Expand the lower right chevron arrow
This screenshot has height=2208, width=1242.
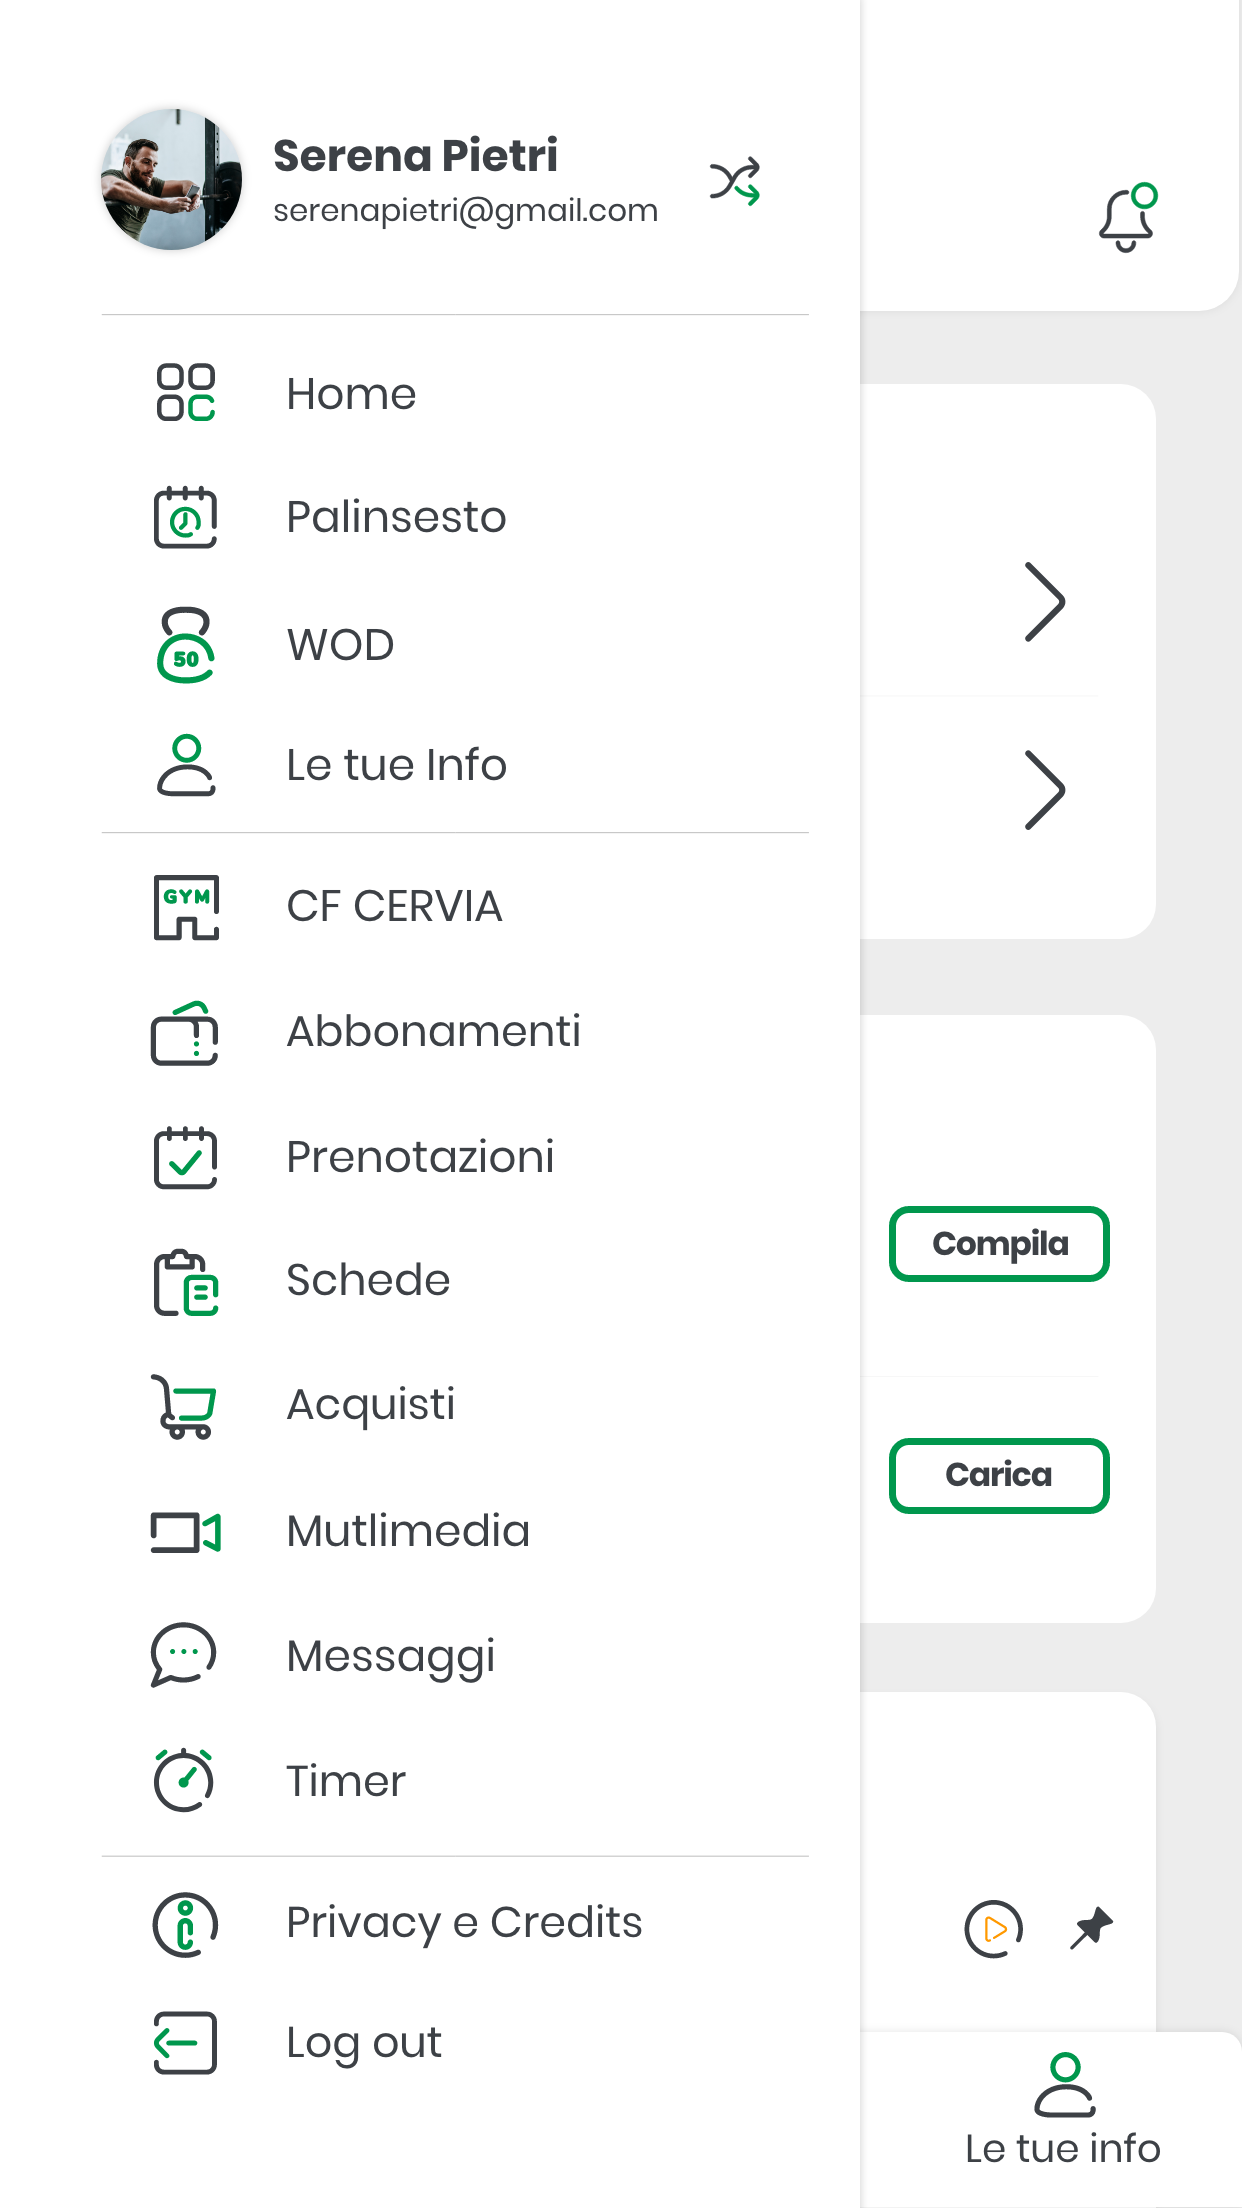pyautogui.click(x=1044, y=790)
